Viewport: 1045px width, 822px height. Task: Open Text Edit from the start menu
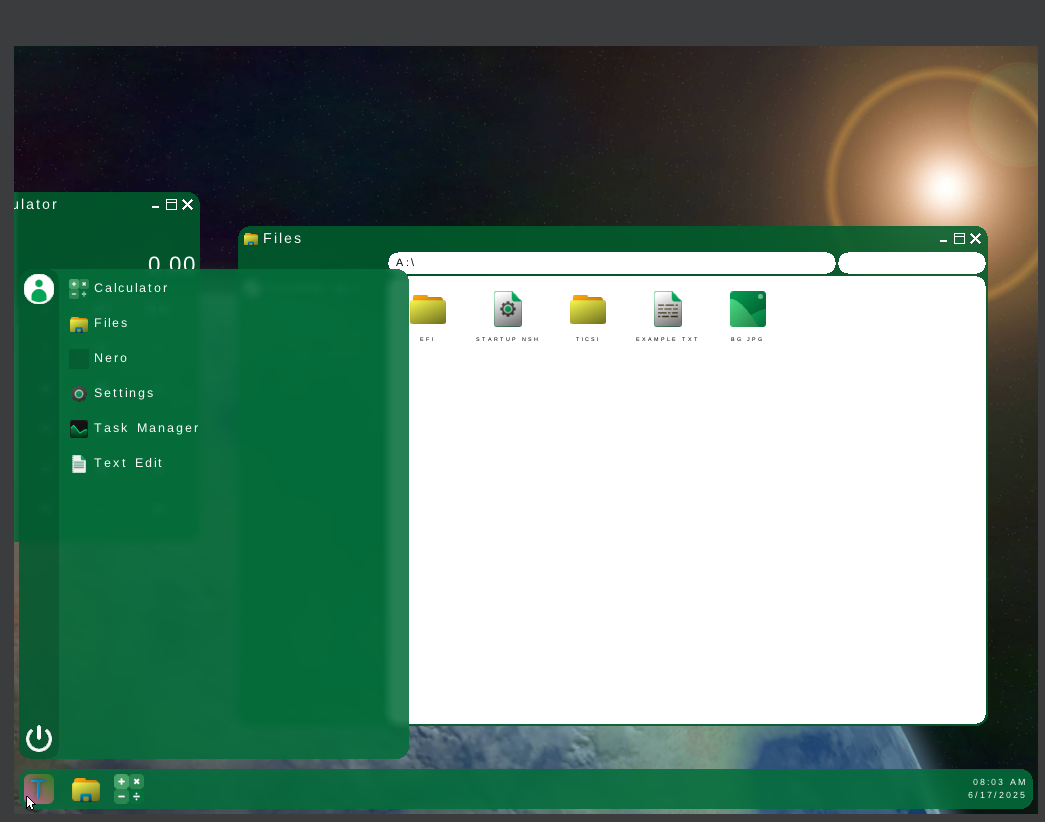128,463
